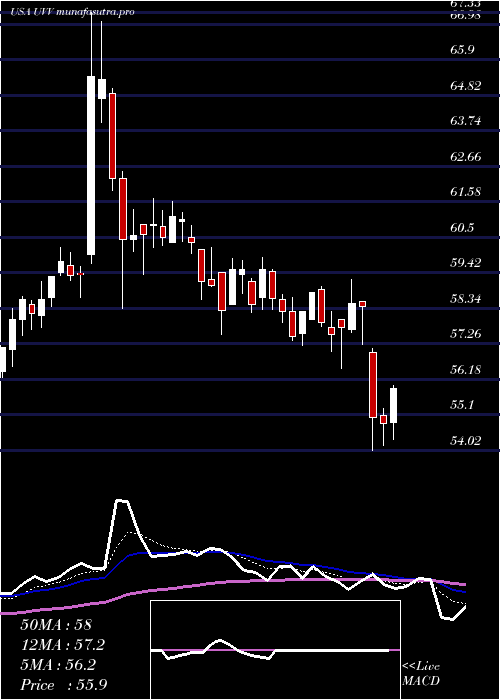Click the tallest white candlestick near 64.82
This screenshot has height=700, width=500.
click(x=91, y=165)
